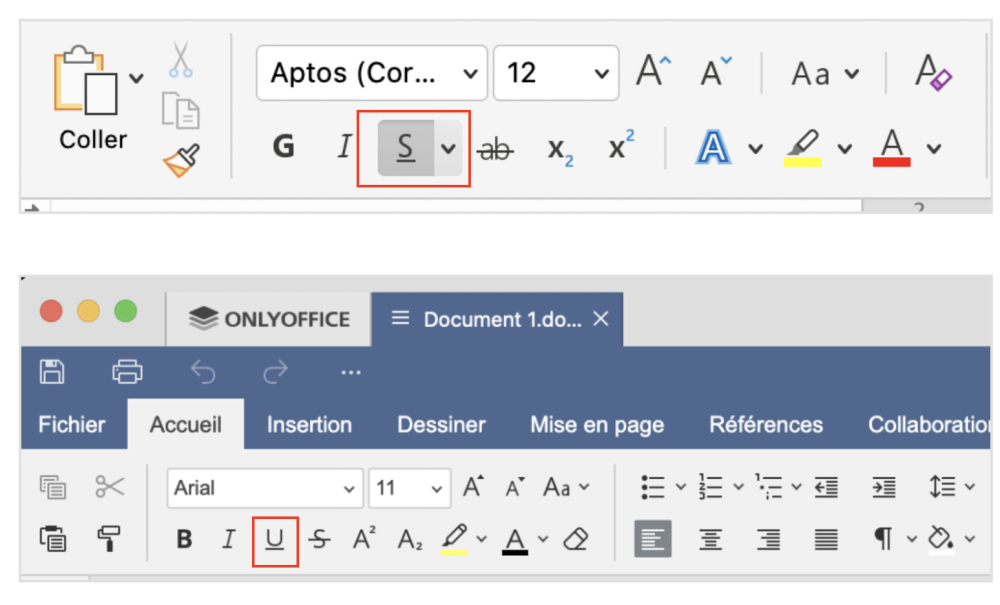Click the purple eraser clear formatting icon
Image resolution: width=1000 pixels, height=605 pixels.
[935, 73]
